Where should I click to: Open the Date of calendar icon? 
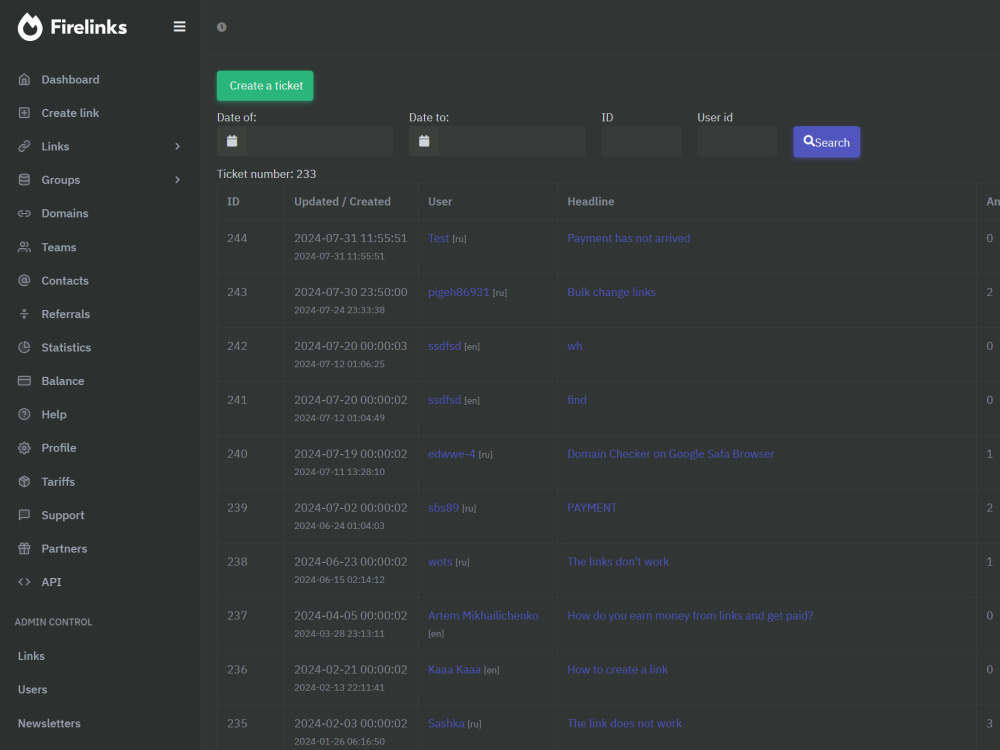[x=232, y=141]
